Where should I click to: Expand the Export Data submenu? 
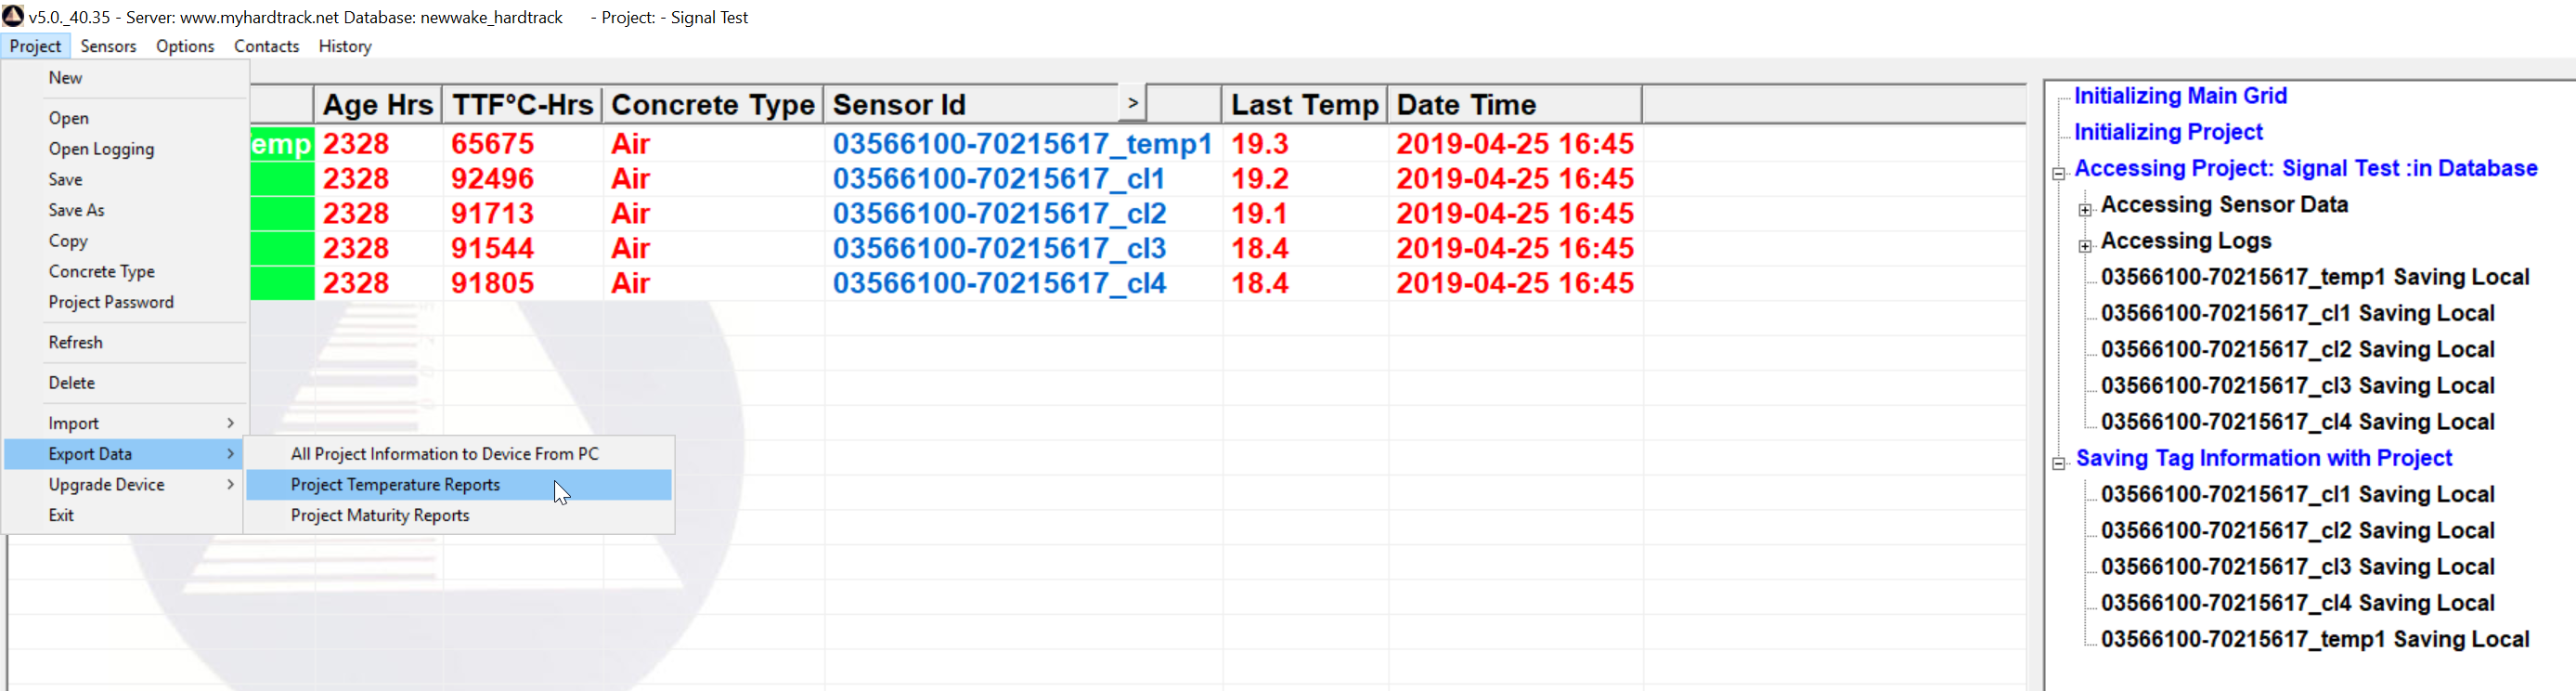[x=125, y=454]
